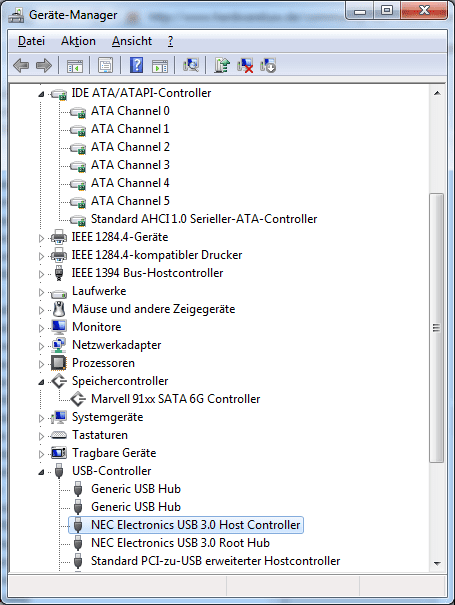
Task: Click the Update driver software icon
Action: 222,65
